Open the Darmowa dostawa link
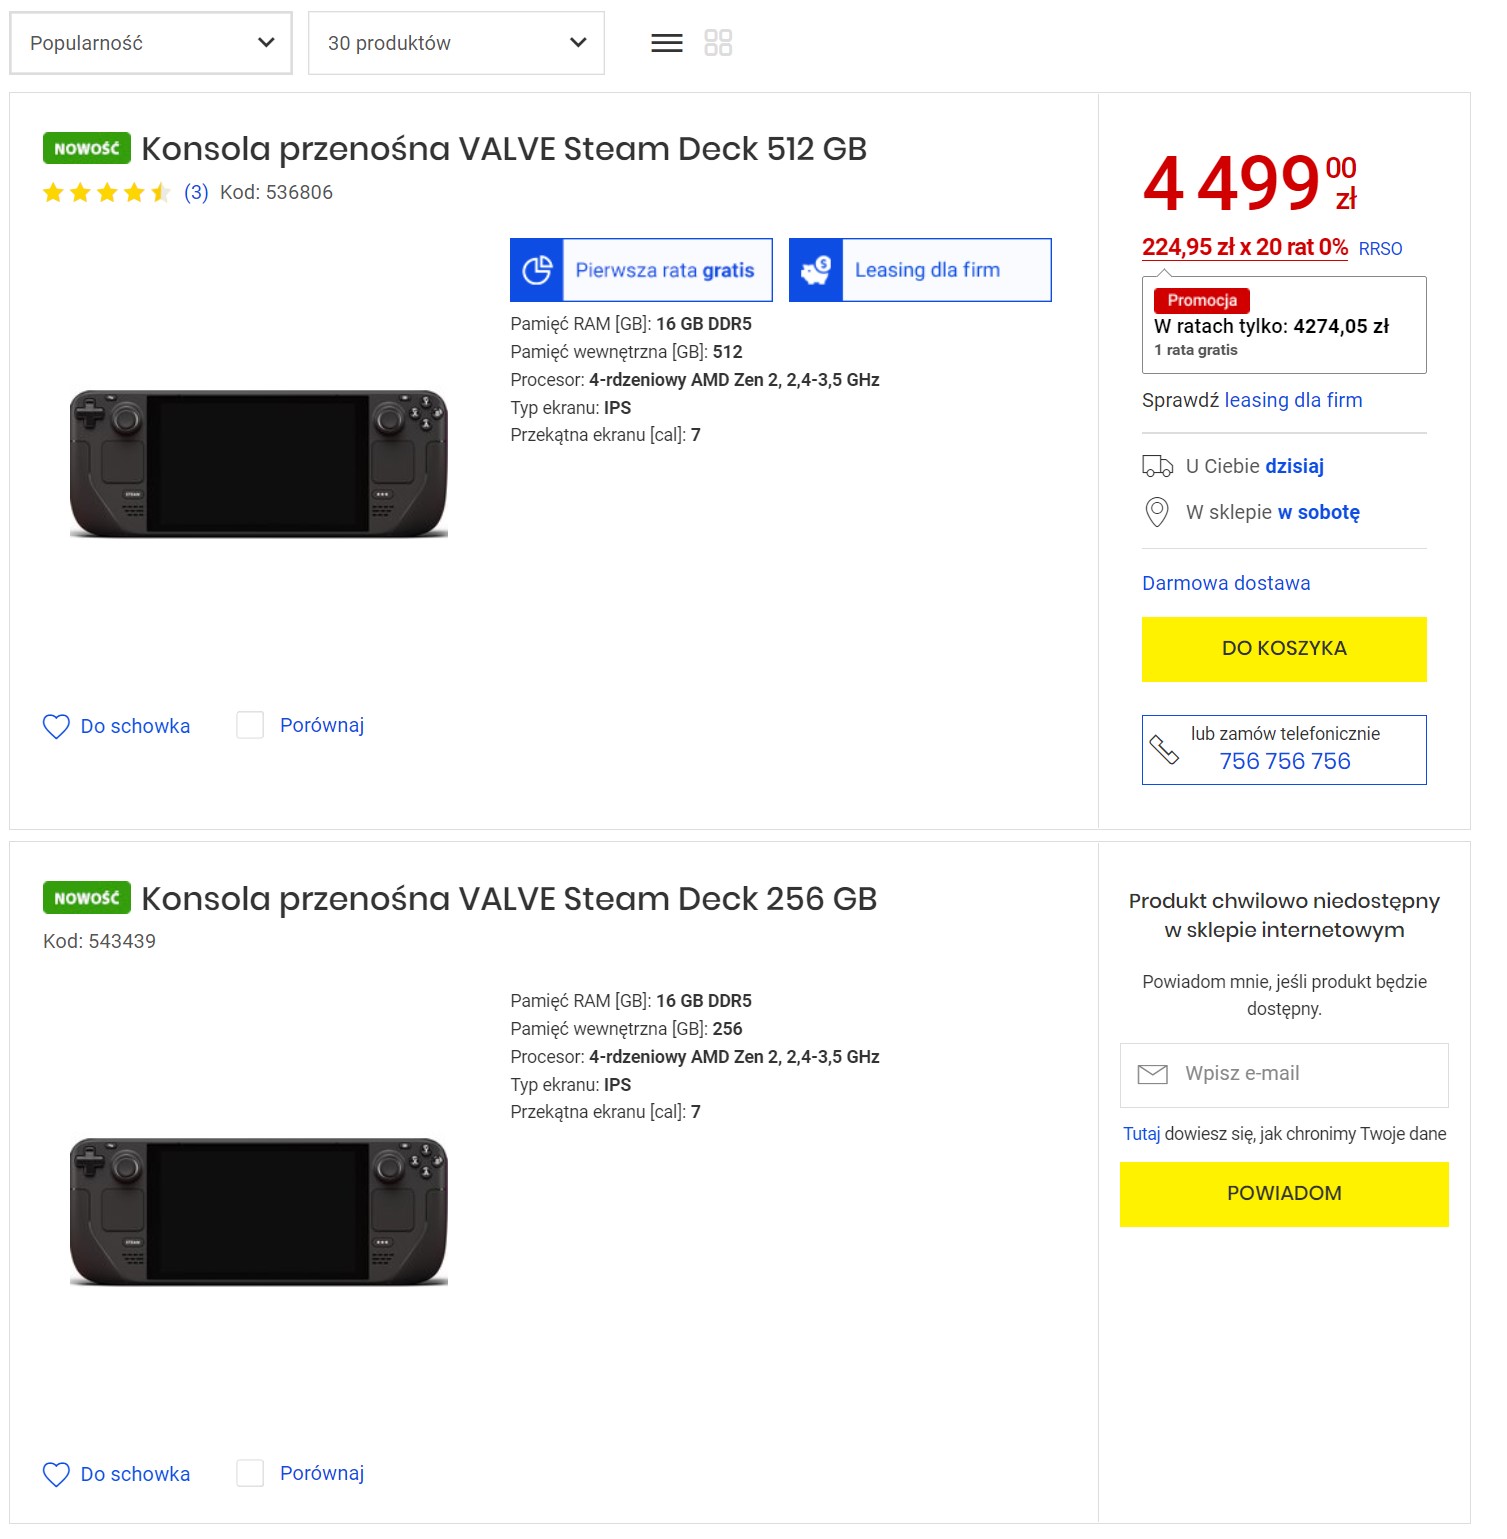 (1226, 583)
